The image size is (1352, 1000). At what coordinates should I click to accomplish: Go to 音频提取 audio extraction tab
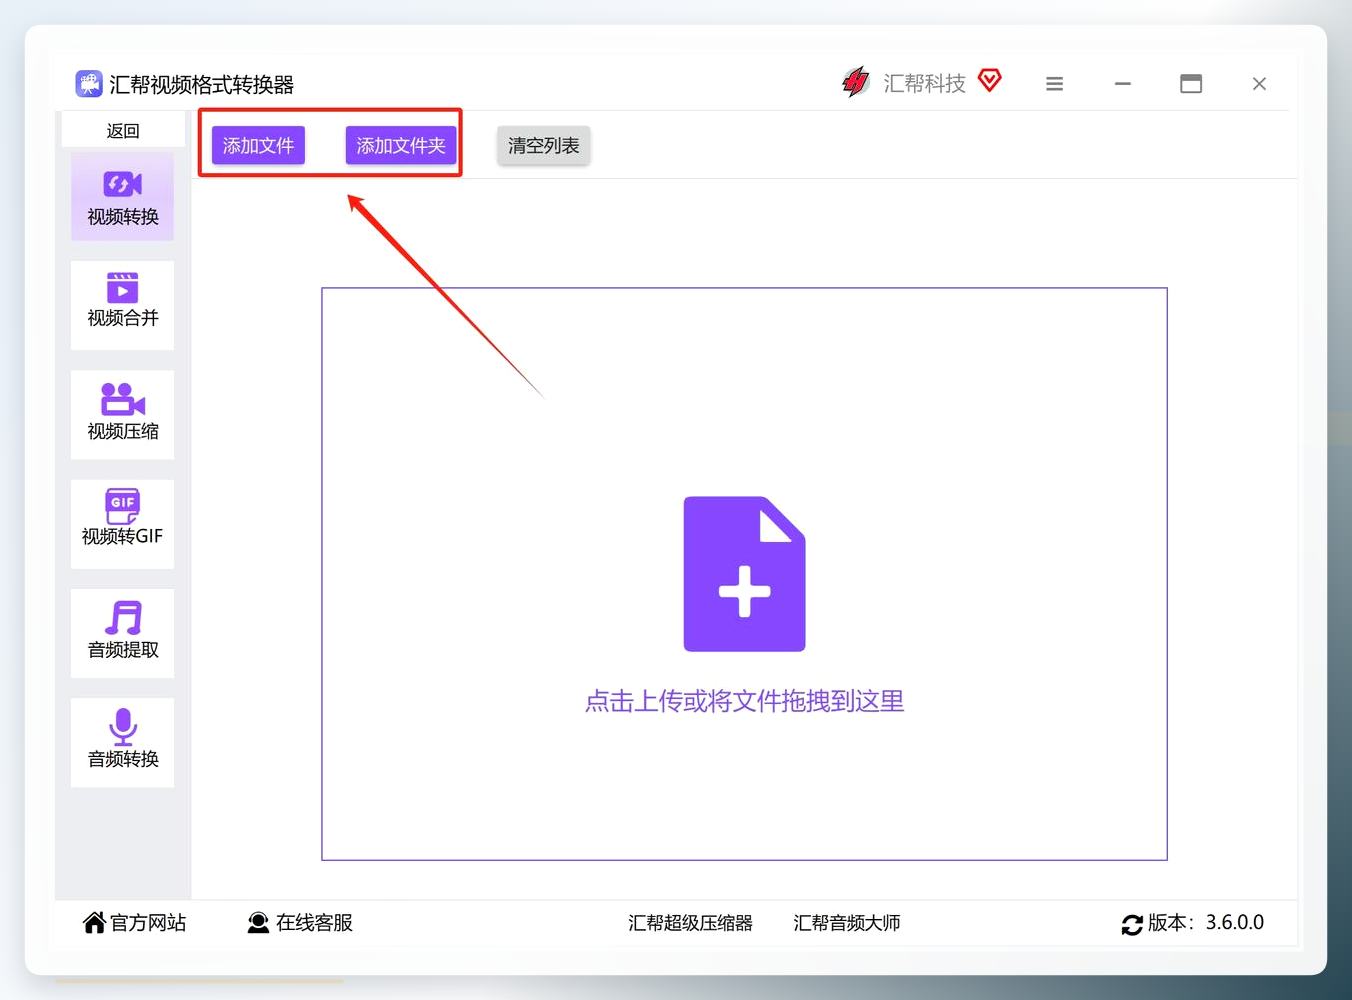click(x=122, y=633)
